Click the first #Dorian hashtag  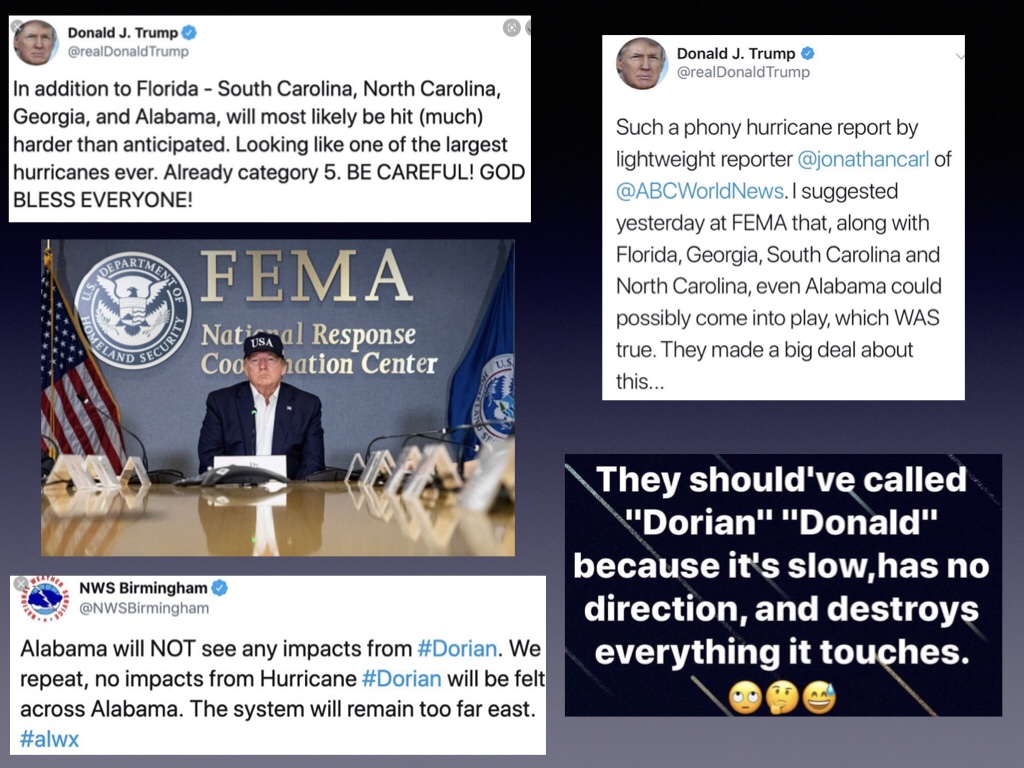(457, 648)
